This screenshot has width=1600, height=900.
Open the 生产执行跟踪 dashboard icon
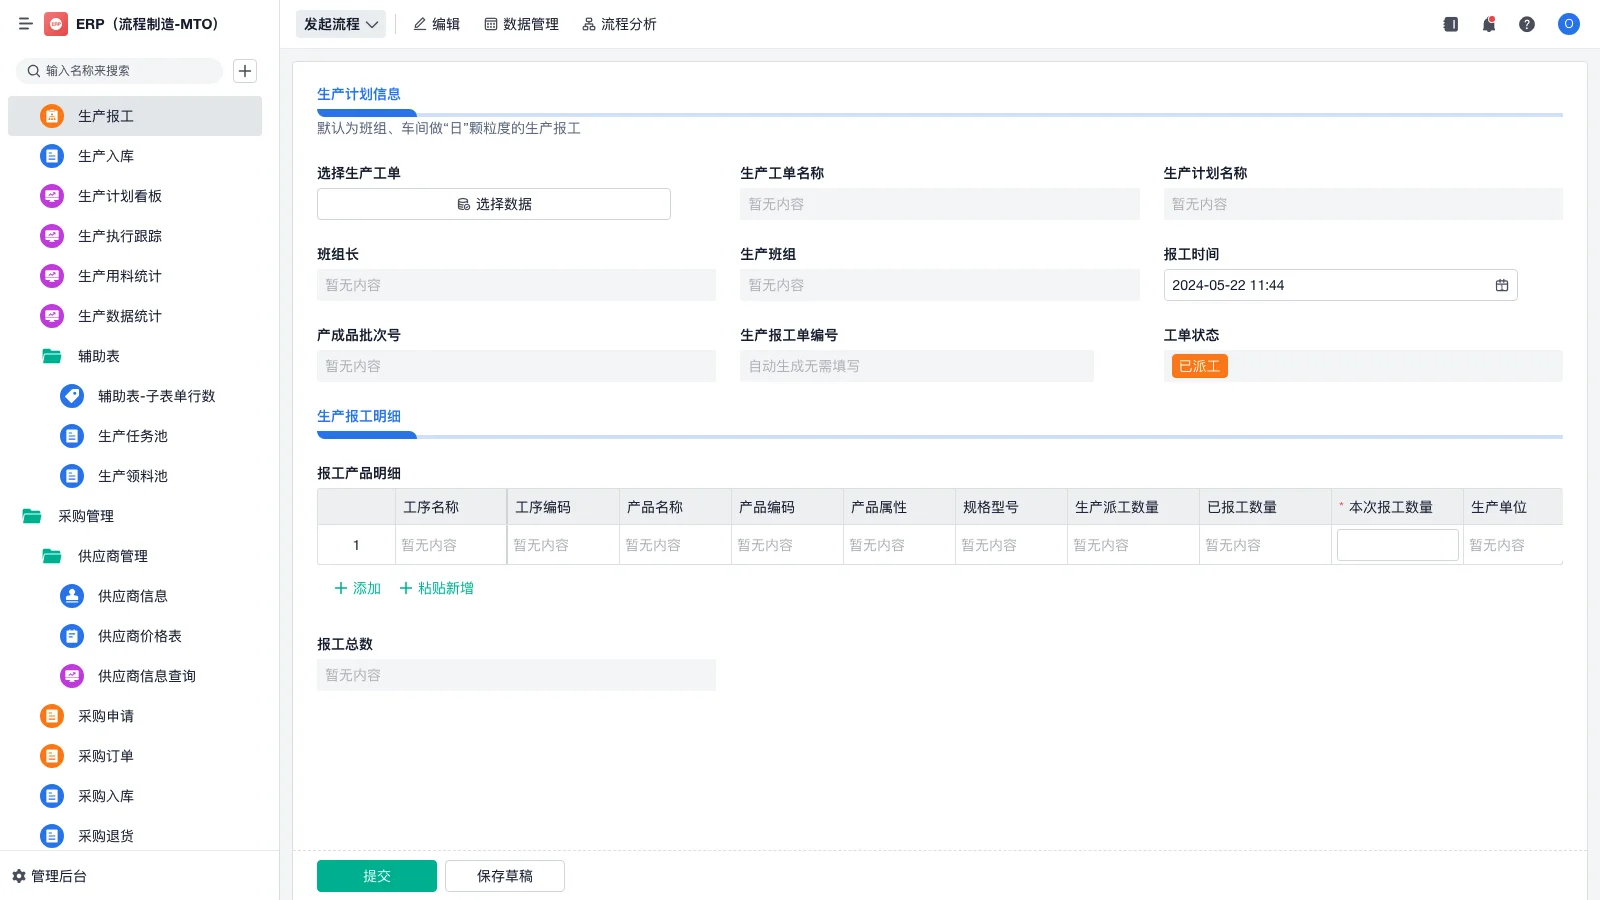(x=52, y=236)
